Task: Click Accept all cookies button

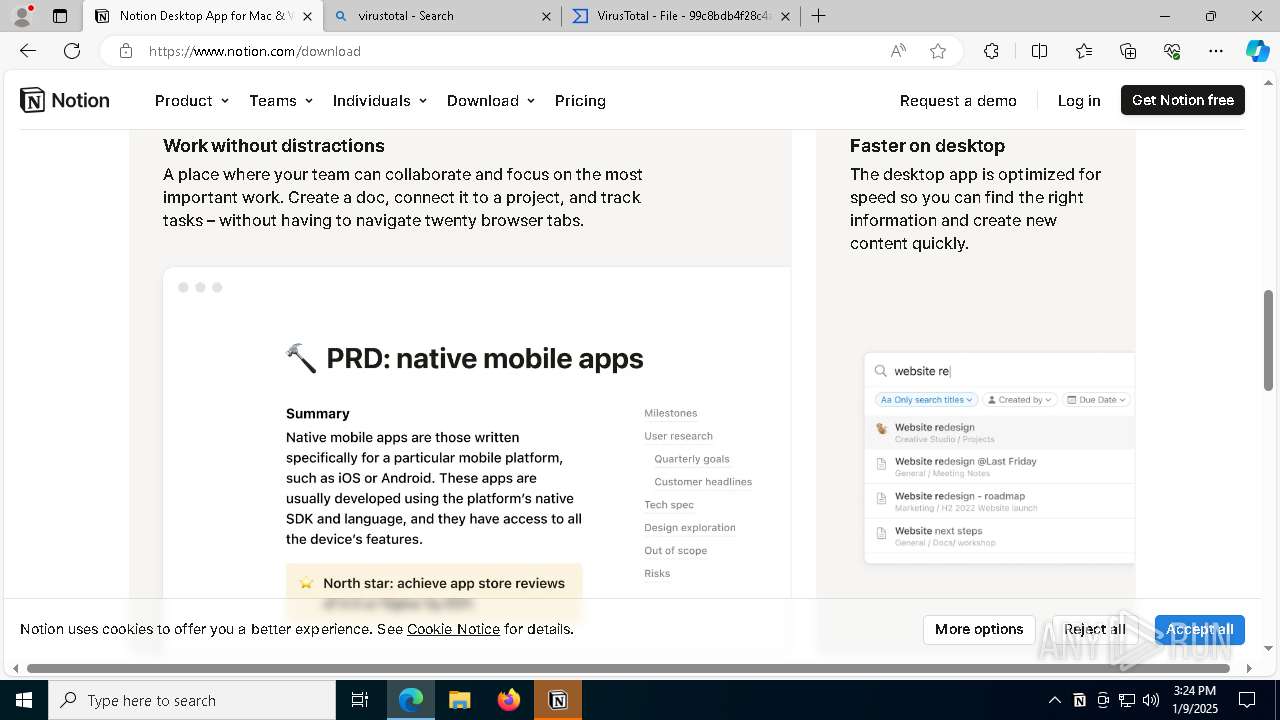Action: (x=1199, y=629)
